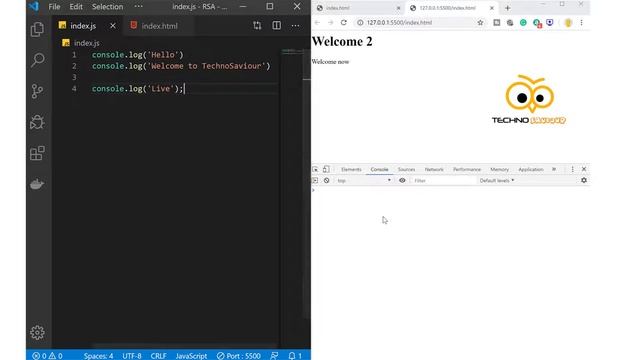Click the purple shield extension icon

[x=550, y=22]
